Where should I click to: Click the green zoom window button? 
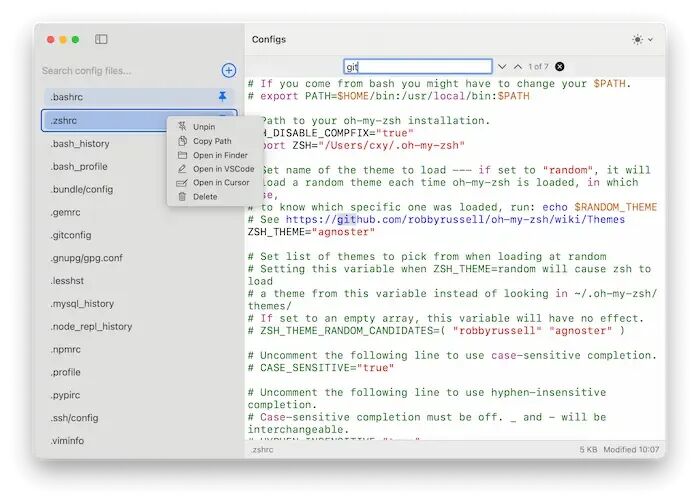coord(75,40)
